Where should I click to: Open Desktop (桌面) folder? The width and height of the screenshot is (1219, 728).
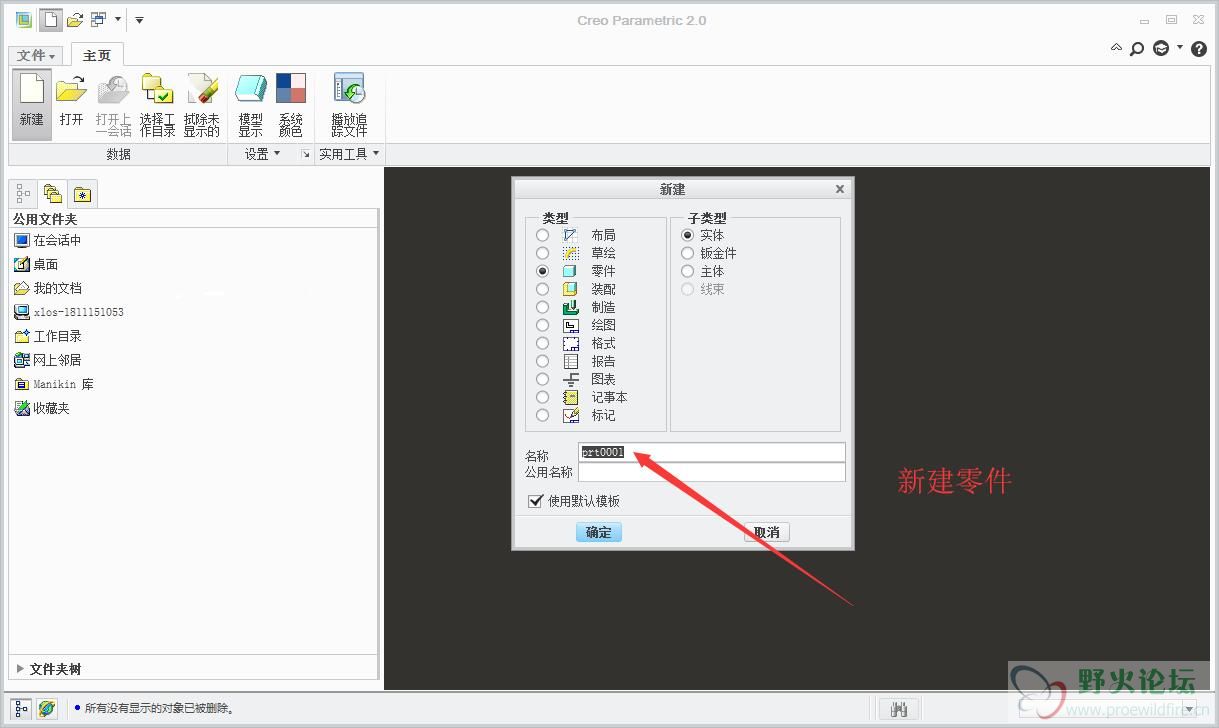36,264
